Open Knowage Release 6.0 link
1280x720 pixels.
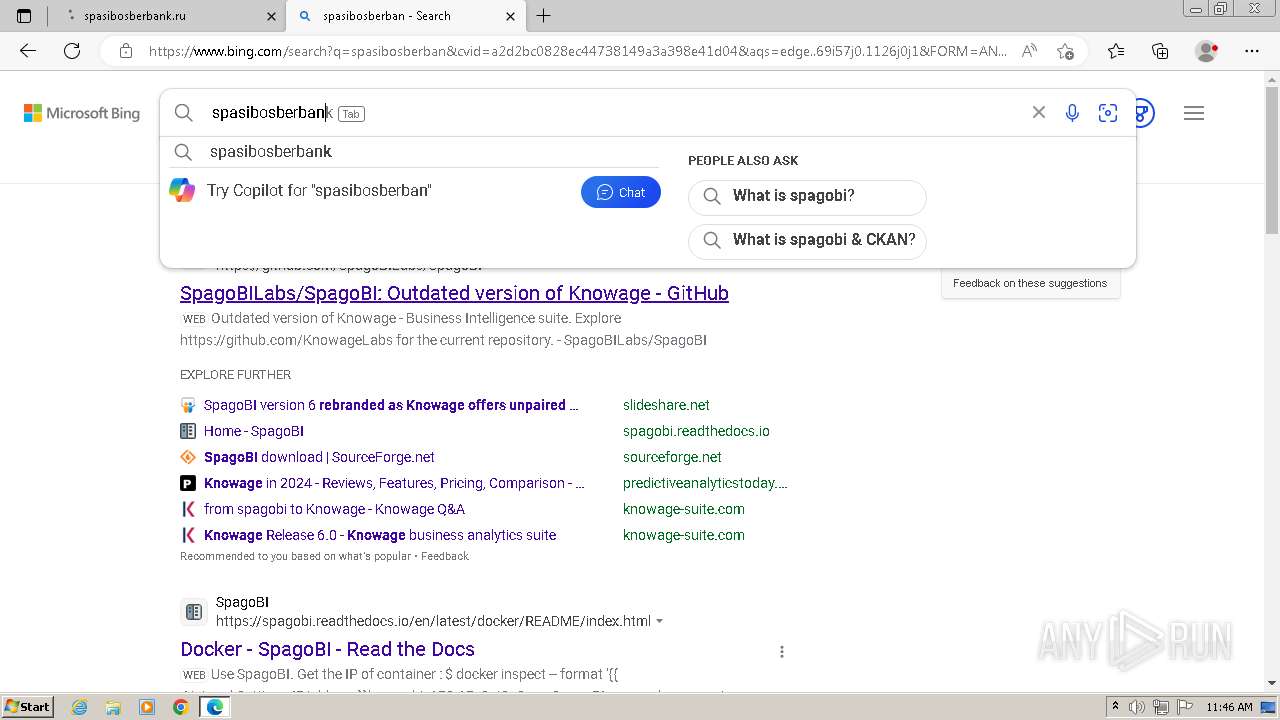tap(380, 535)
